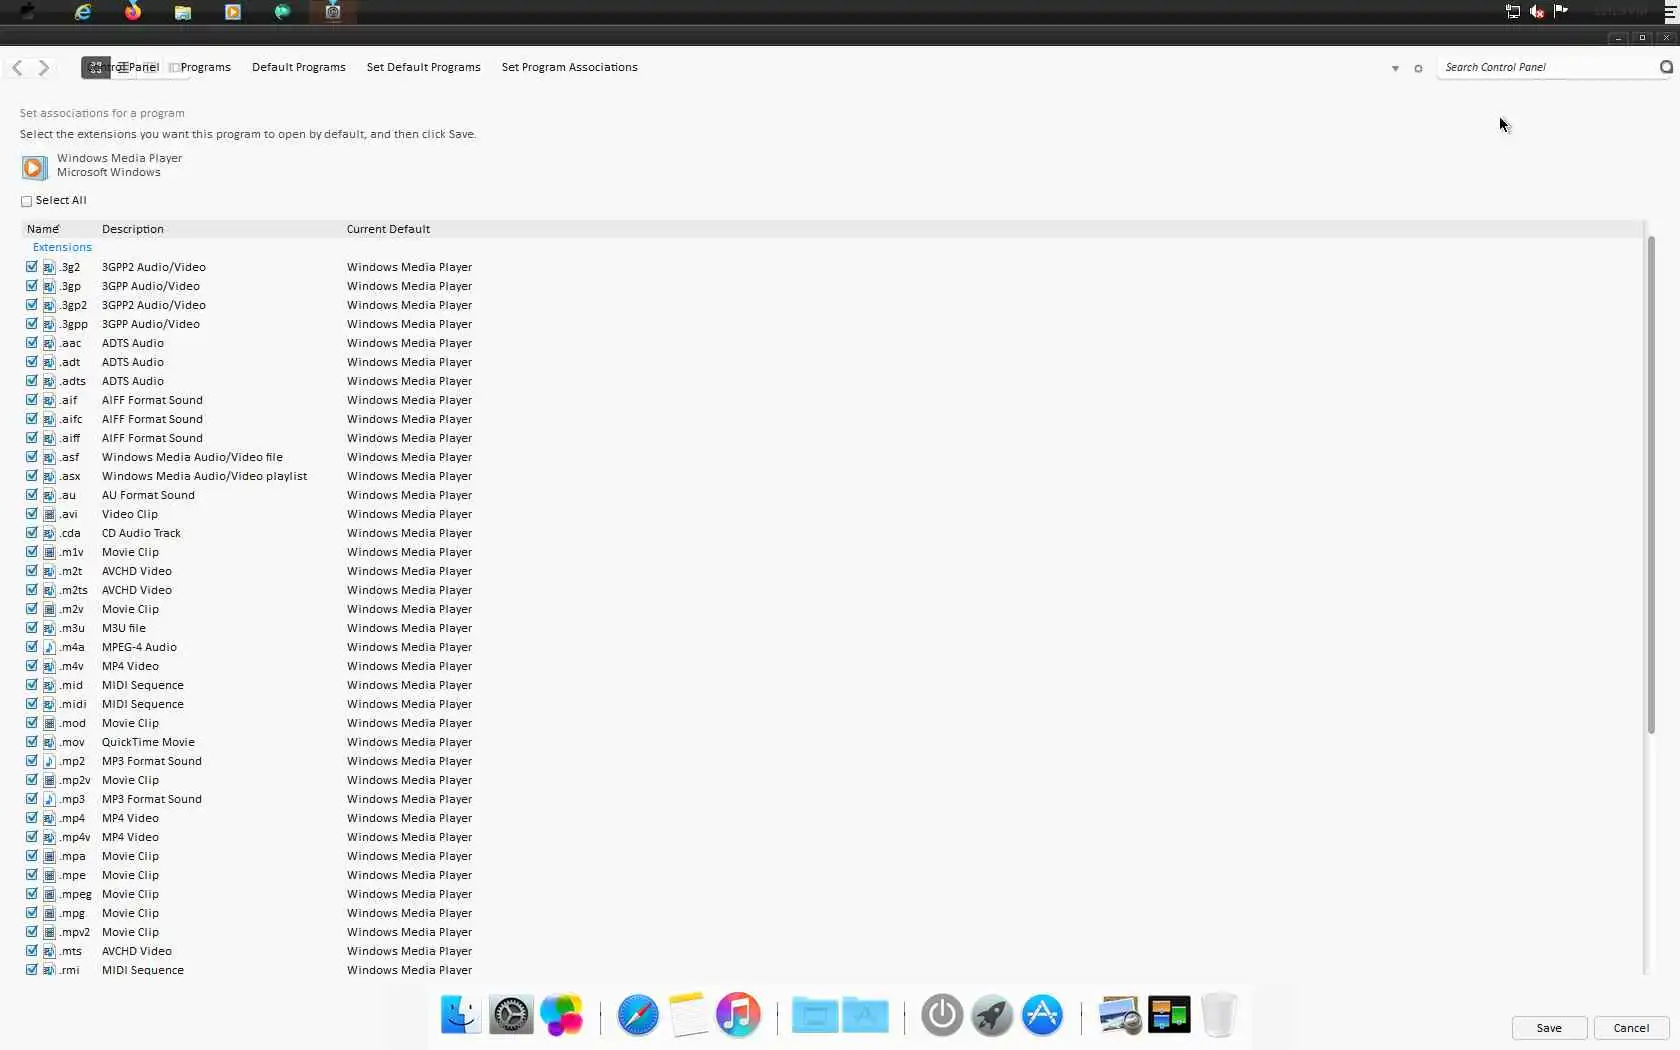The width and height of the screenshot is (1680, 1050).
Task: Click the refresh icon beside address bar
Action: pos(1418,68)
